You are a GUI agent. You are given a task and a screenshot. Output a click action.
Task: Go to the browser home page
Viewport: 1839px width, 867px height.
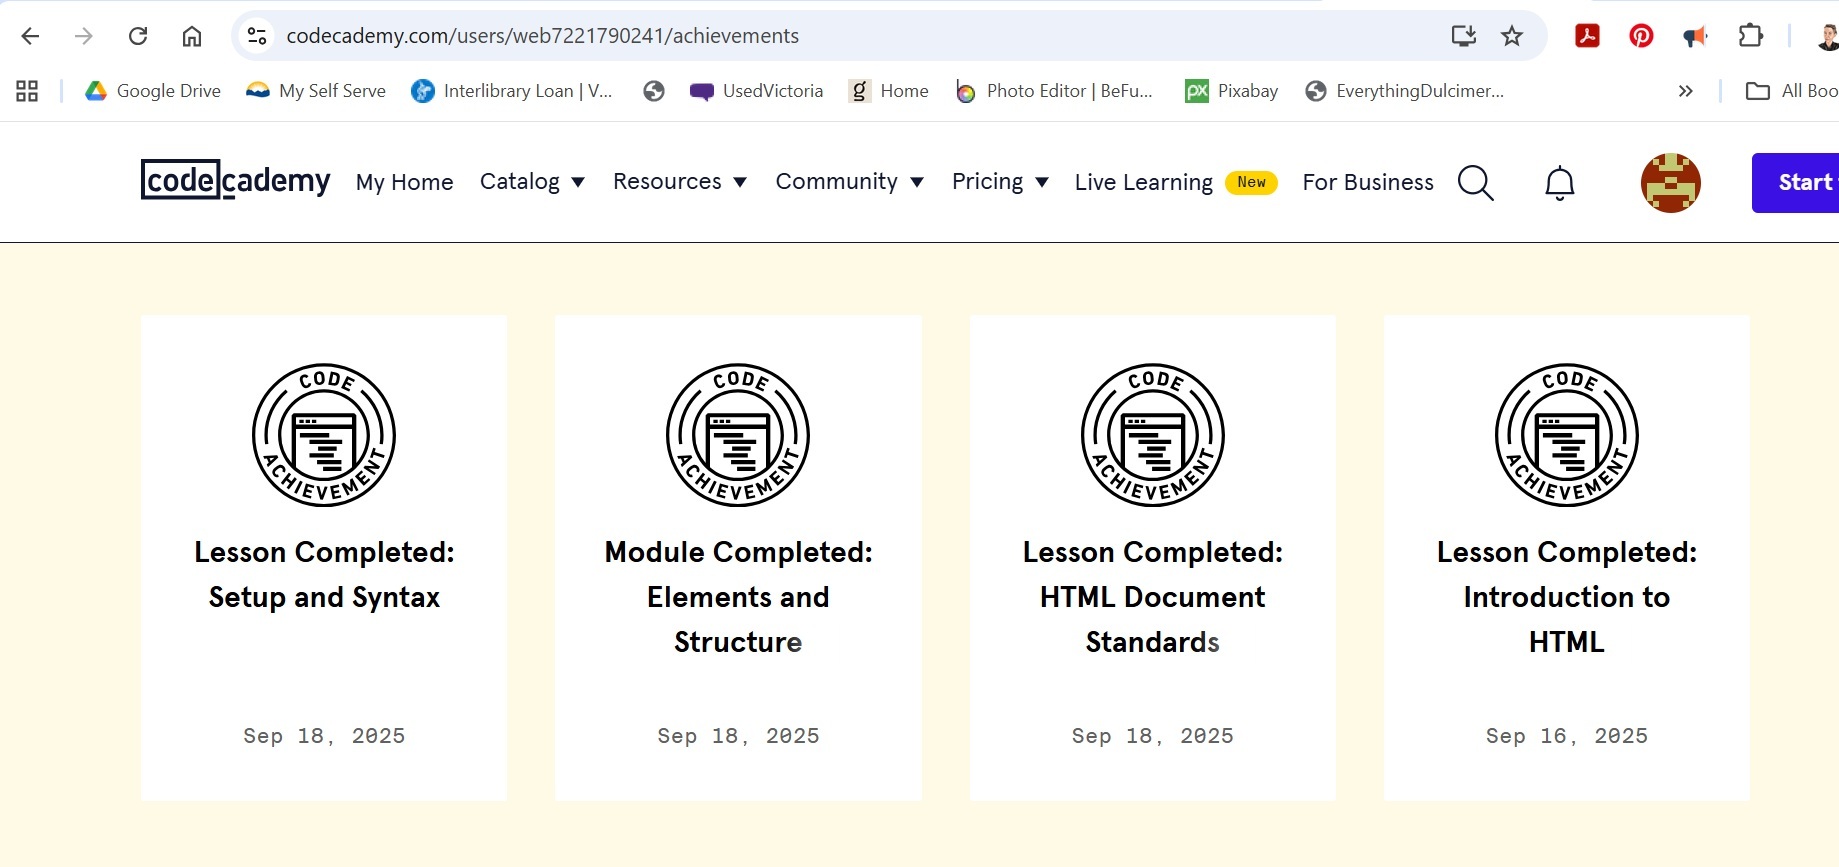192,36
